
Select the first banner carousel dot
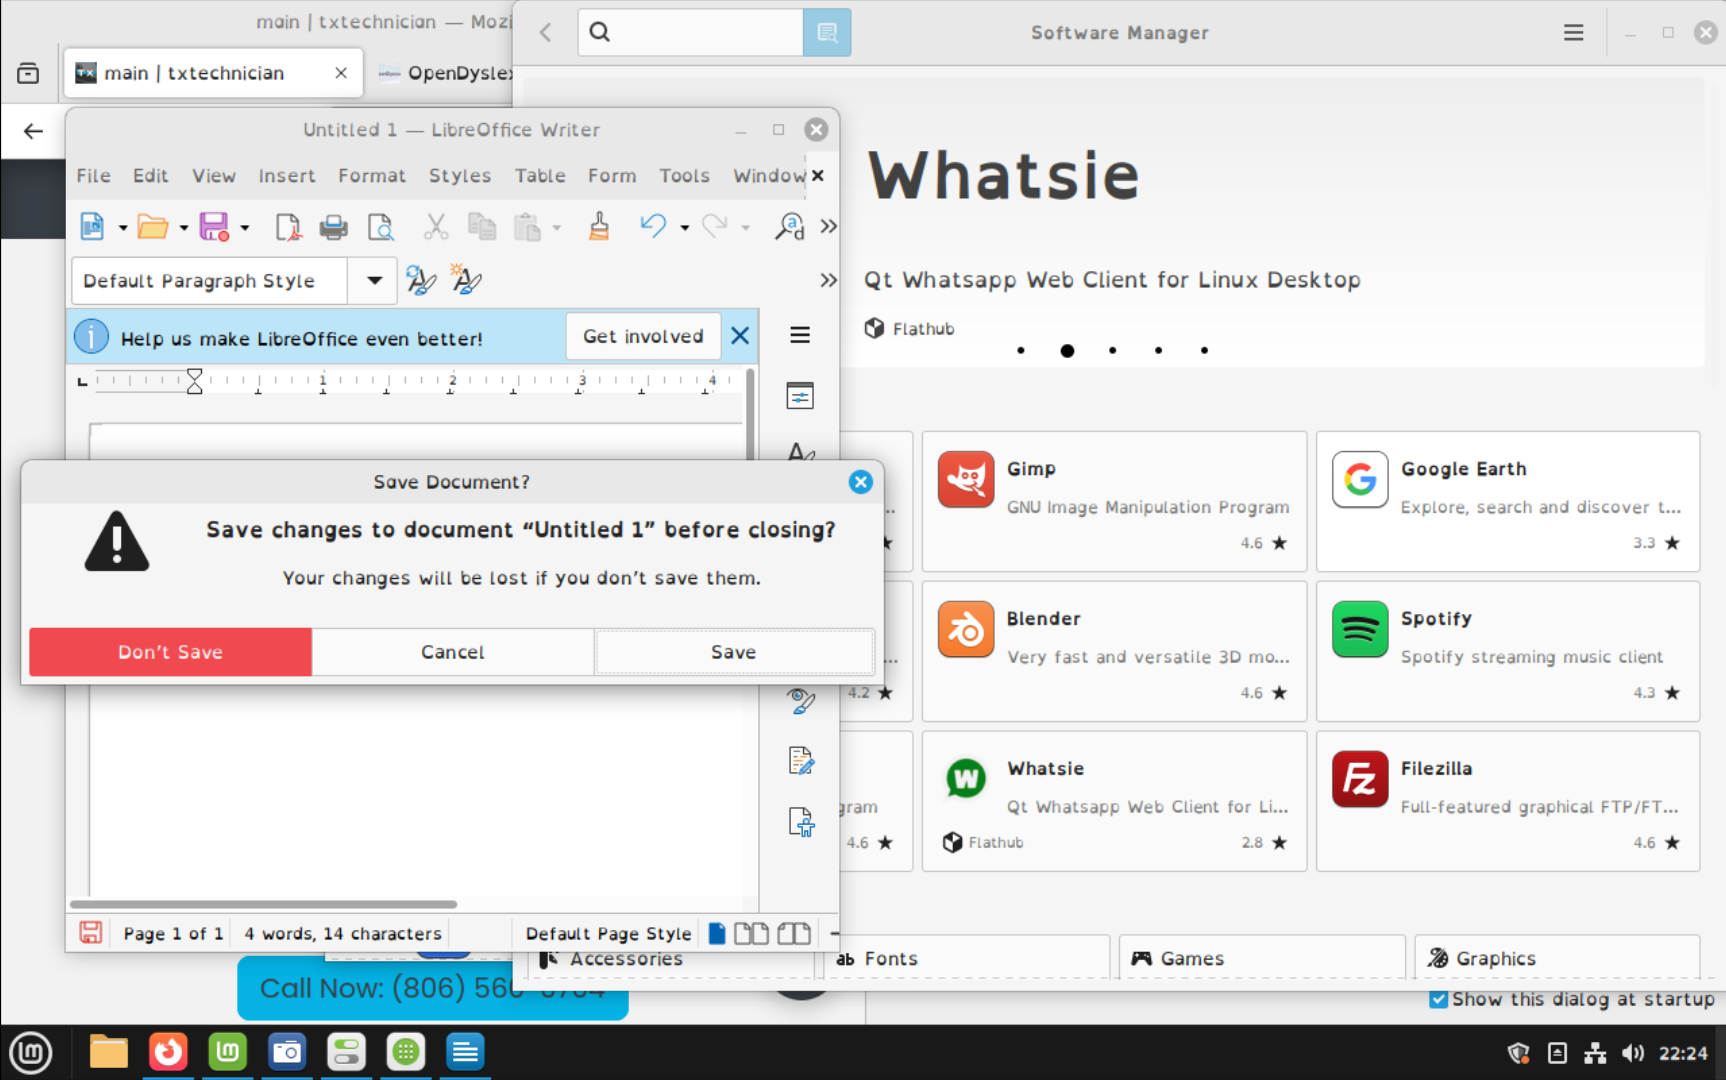[1020, 350]
